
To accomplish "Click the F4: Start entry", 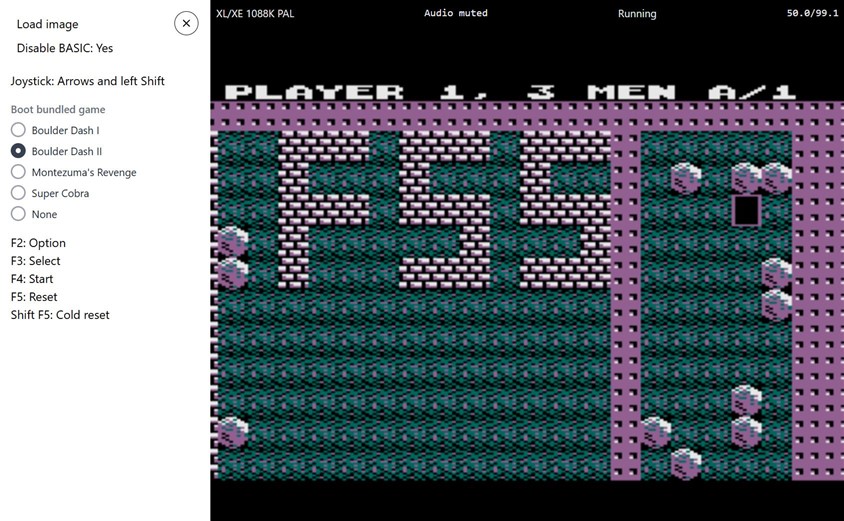I will click(32, 279).
